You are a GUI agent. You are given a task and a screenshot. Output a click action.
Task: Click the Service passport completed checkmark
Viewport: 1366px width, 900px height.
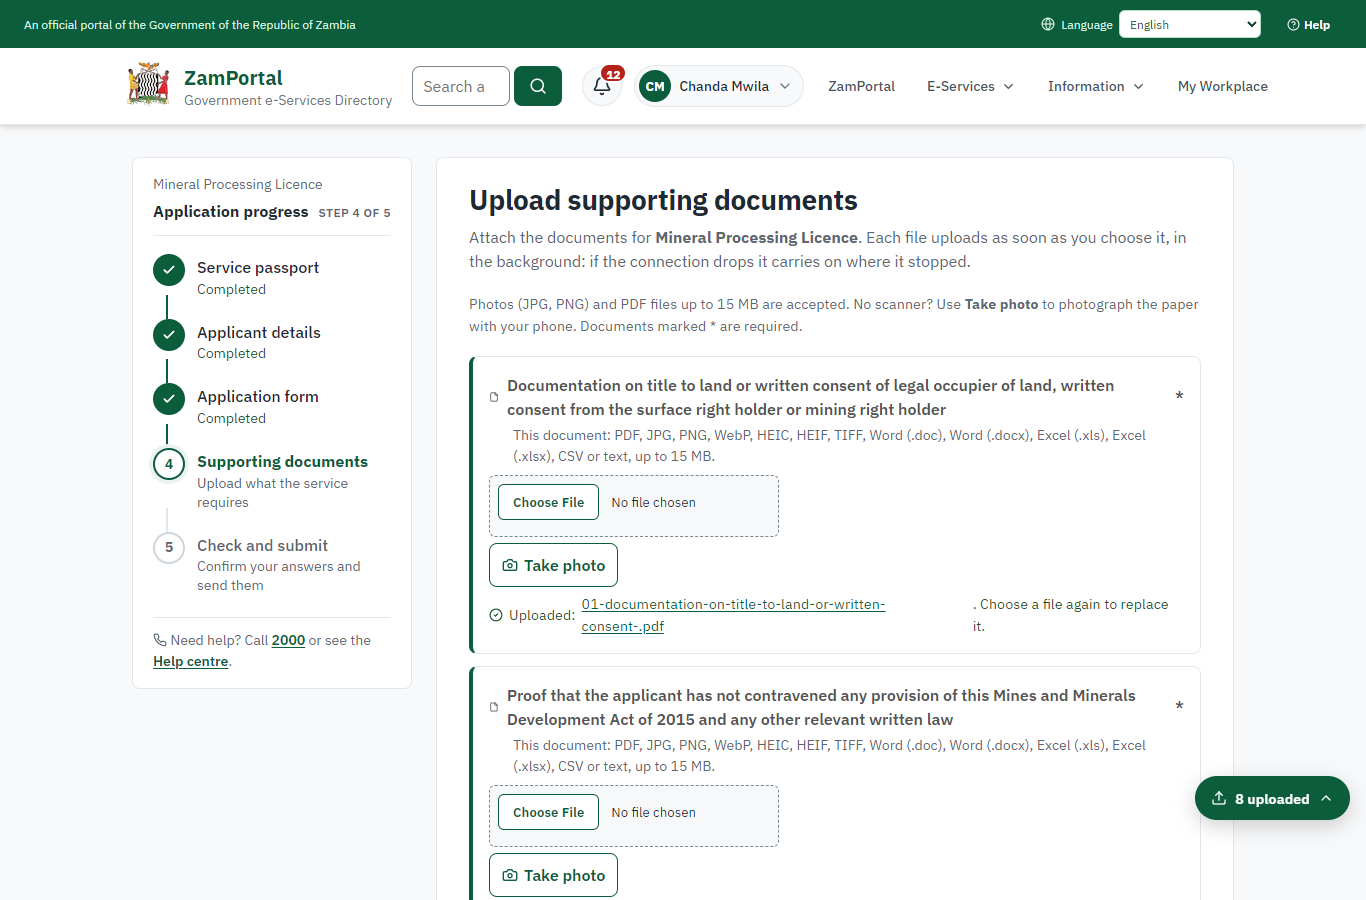tap(169, 270)
